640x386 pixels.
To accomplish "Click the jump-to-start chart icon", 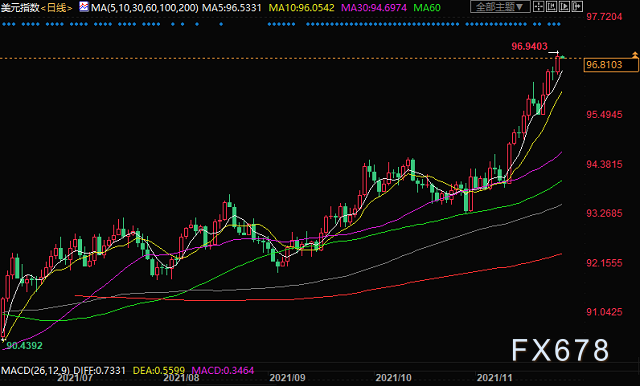I will pos(551,7).
